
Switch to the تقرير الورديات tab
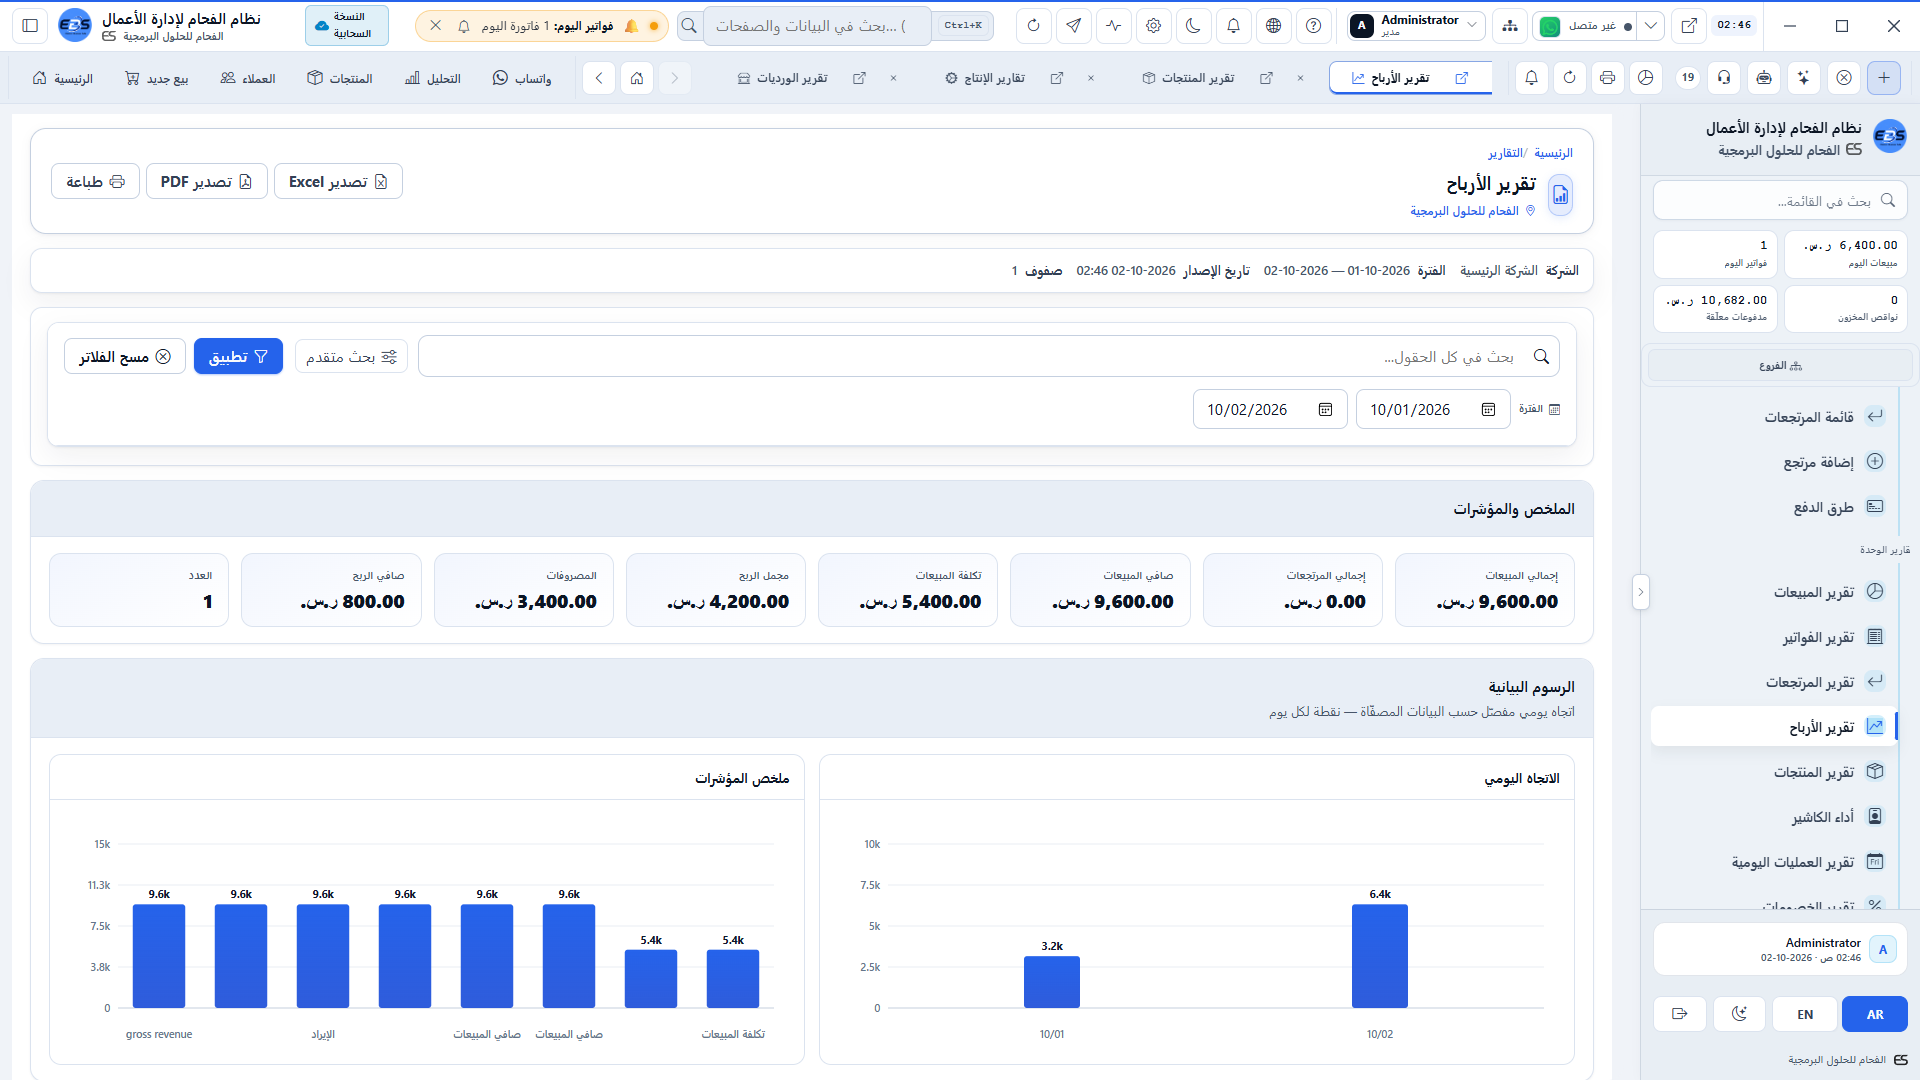tap(783, 78)
